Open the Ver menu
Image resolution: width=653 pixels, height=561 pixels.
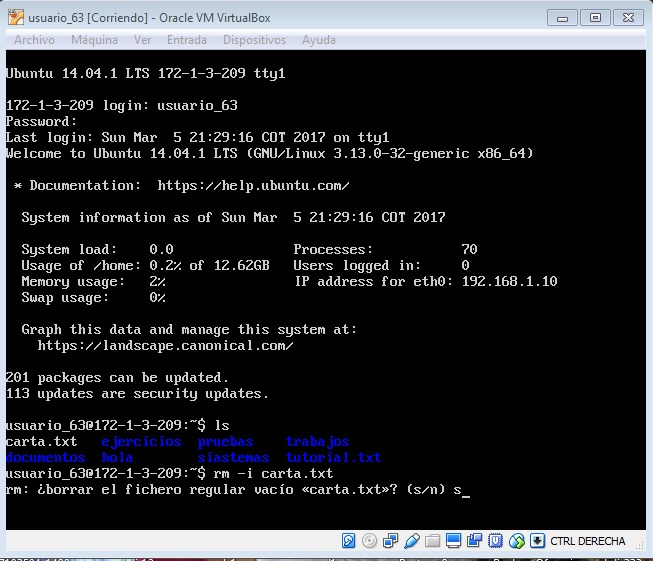(142, 40)
